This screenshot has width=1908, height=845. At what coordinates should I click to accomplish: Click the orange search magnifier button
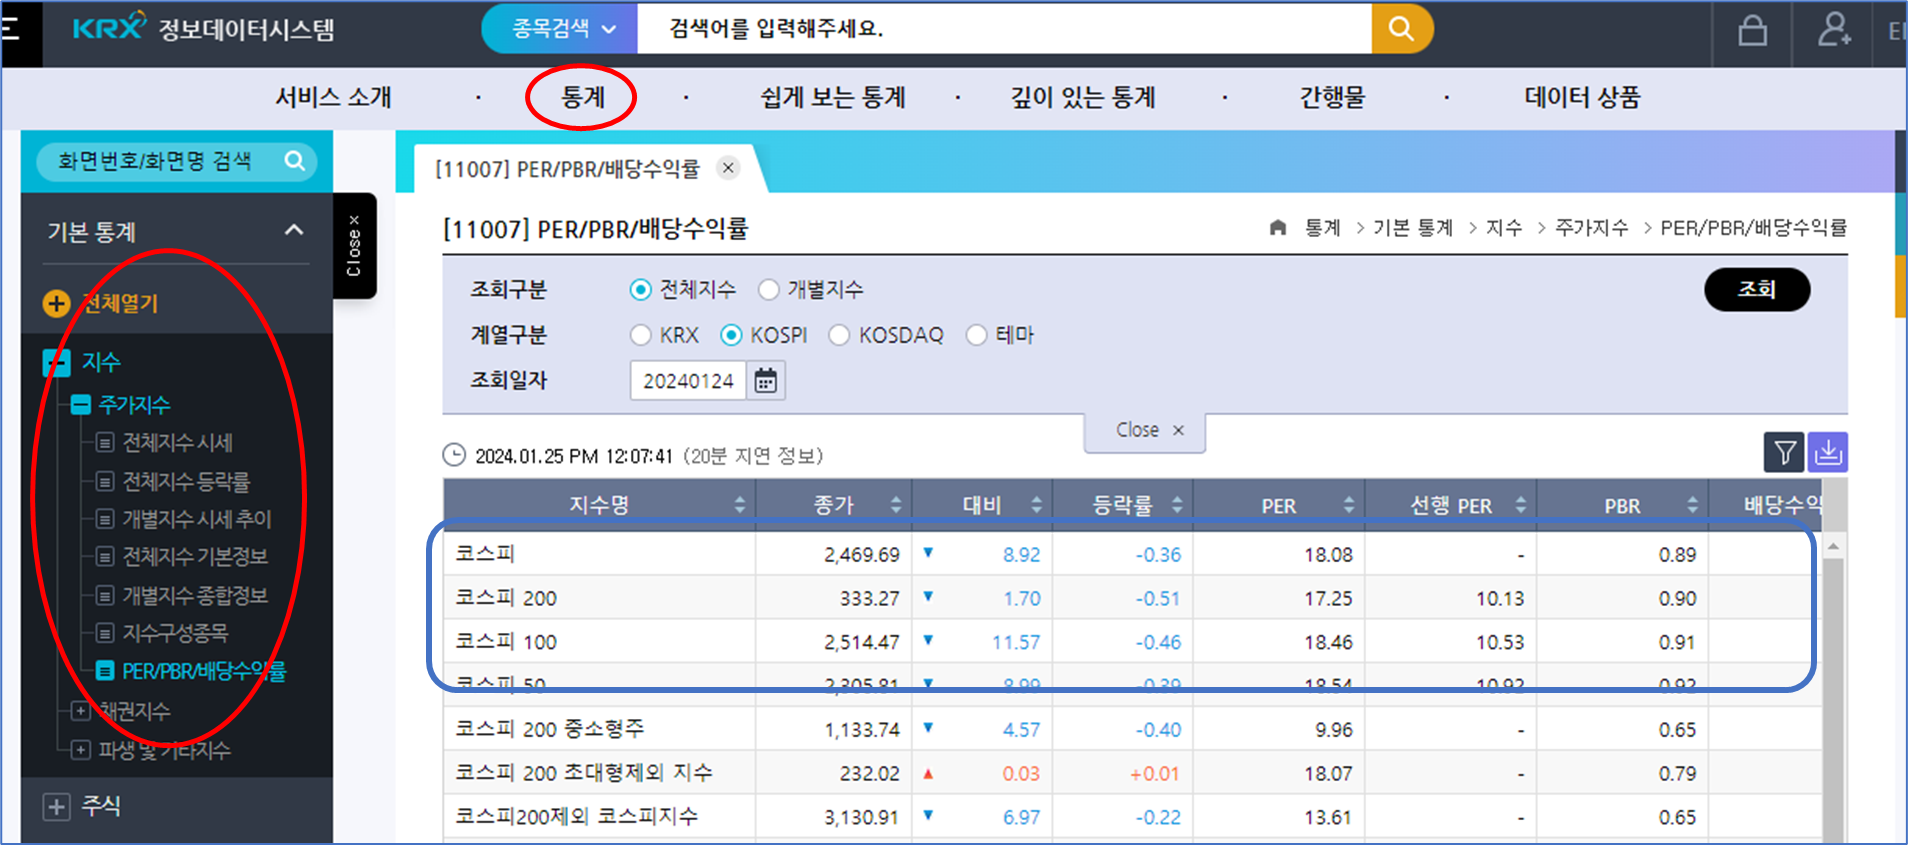(1402, 29)
